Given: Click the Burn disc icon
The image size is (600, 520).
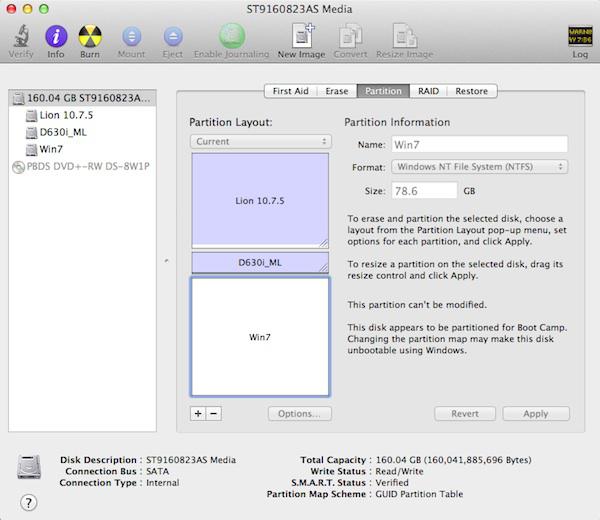Looking at the screenshot, I should coord(90,37).
